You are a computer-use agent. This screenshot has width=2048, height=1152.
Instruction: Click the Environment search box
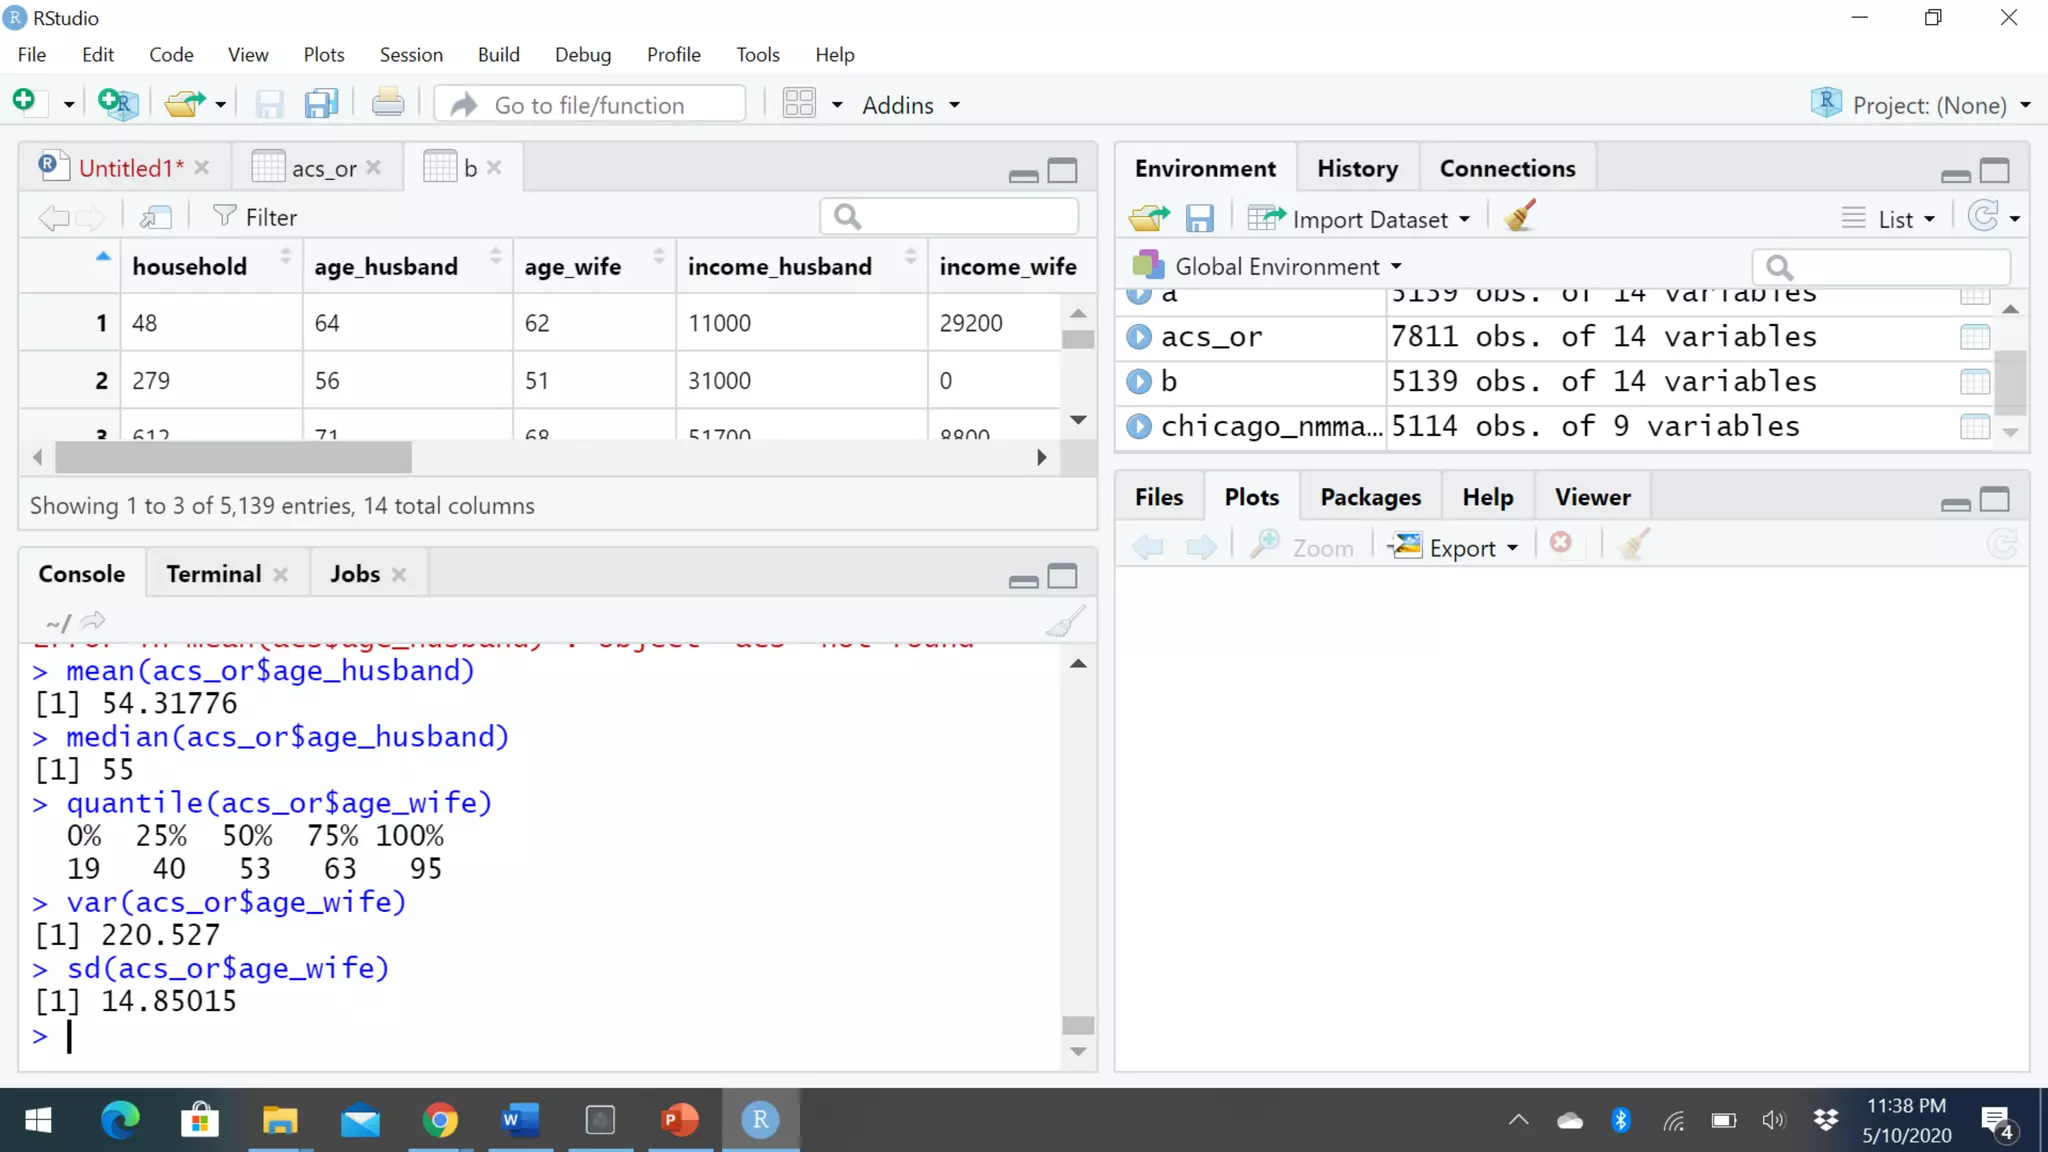click(1881, 267)
